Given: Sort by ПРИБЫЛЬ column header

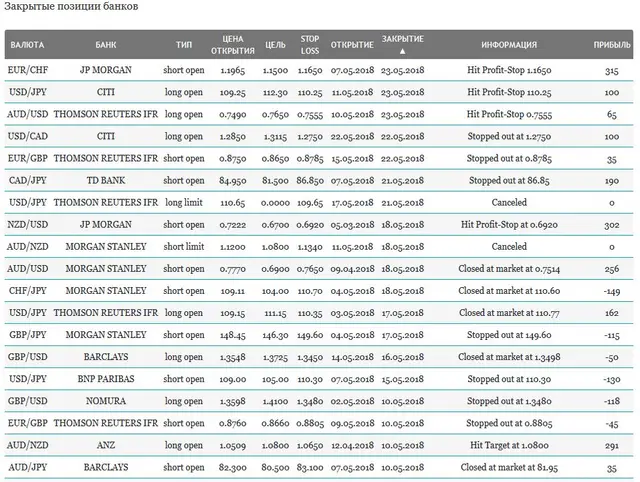Looking at the screenshot, I should click(612, 45).
